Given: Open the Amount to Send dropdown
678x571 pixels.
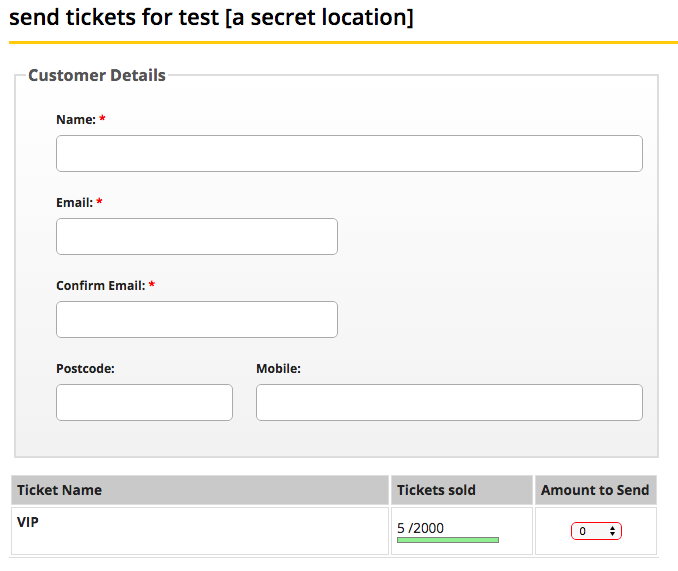Looking at the screenshot, I should click(x=596, y=531).
